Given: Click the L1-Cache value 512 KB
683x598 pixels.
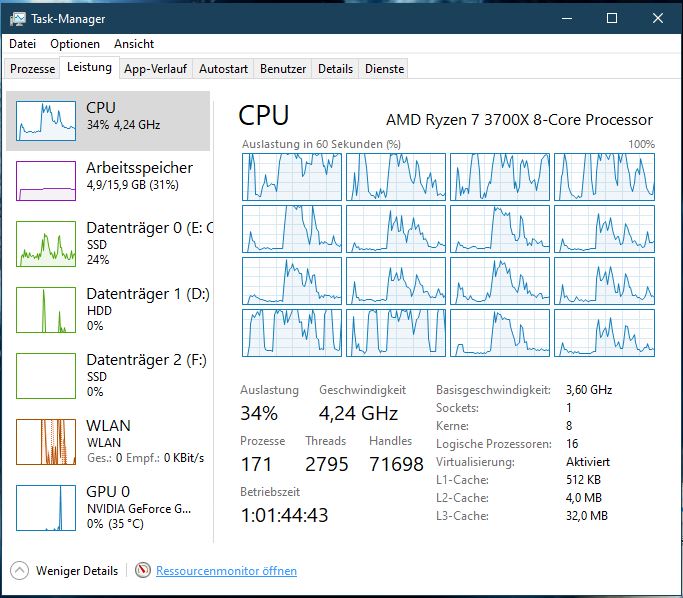Looking at the screenshot, I should 583,480.
